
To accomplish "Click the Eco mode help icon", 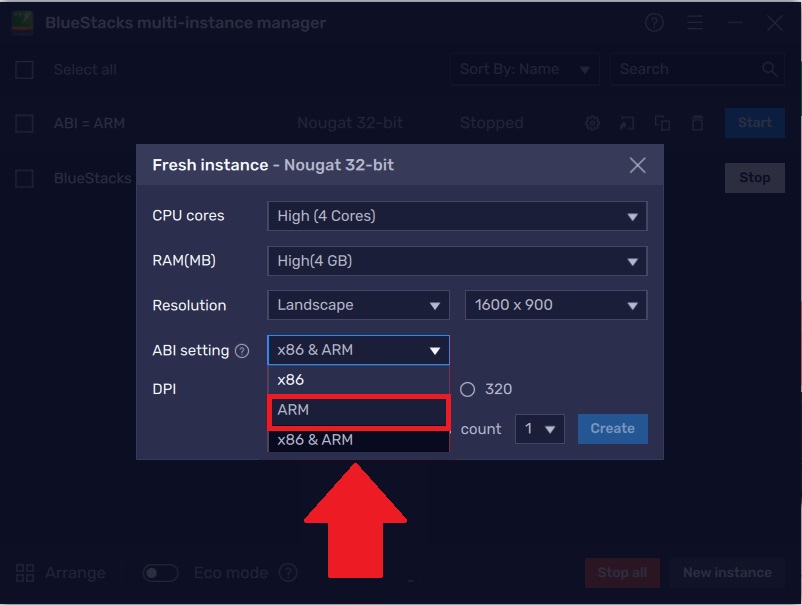I will (x=288, y=573).
